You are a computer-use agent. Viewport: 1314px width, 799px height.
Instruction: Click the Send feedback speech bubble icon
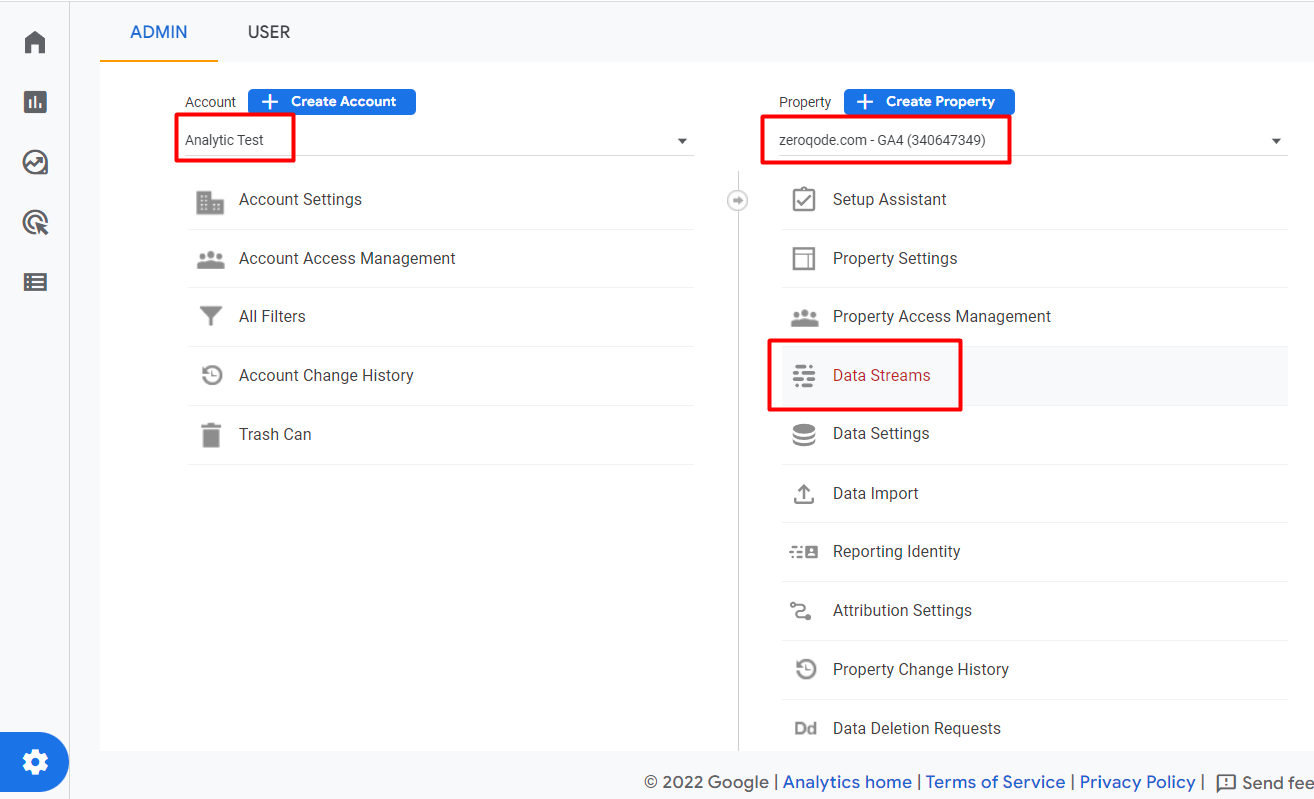pyautogui.click(x=1226, y=783)
